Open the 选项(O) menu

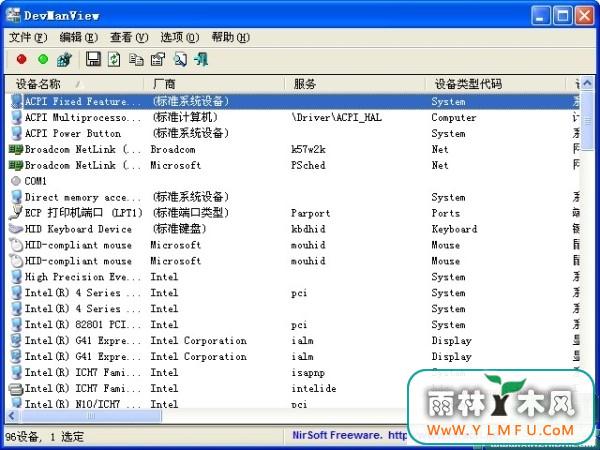180,38
